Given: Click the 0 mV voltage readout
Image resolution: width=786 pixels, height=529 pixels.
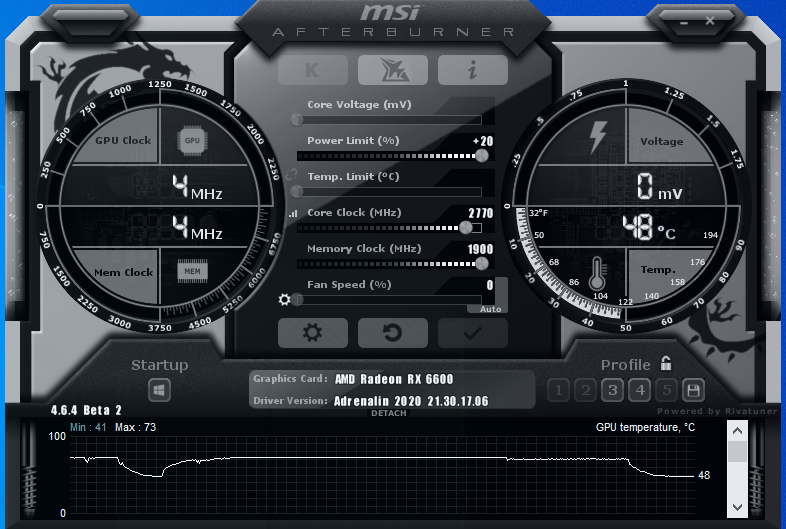Looking at the screenshot, I should pos(660,187).
